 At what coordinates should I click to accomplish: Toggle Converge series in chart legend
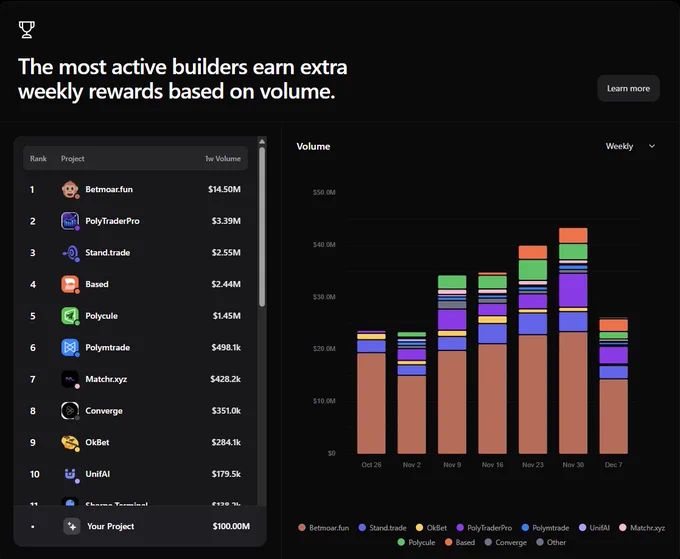click(x=505, y=543)
